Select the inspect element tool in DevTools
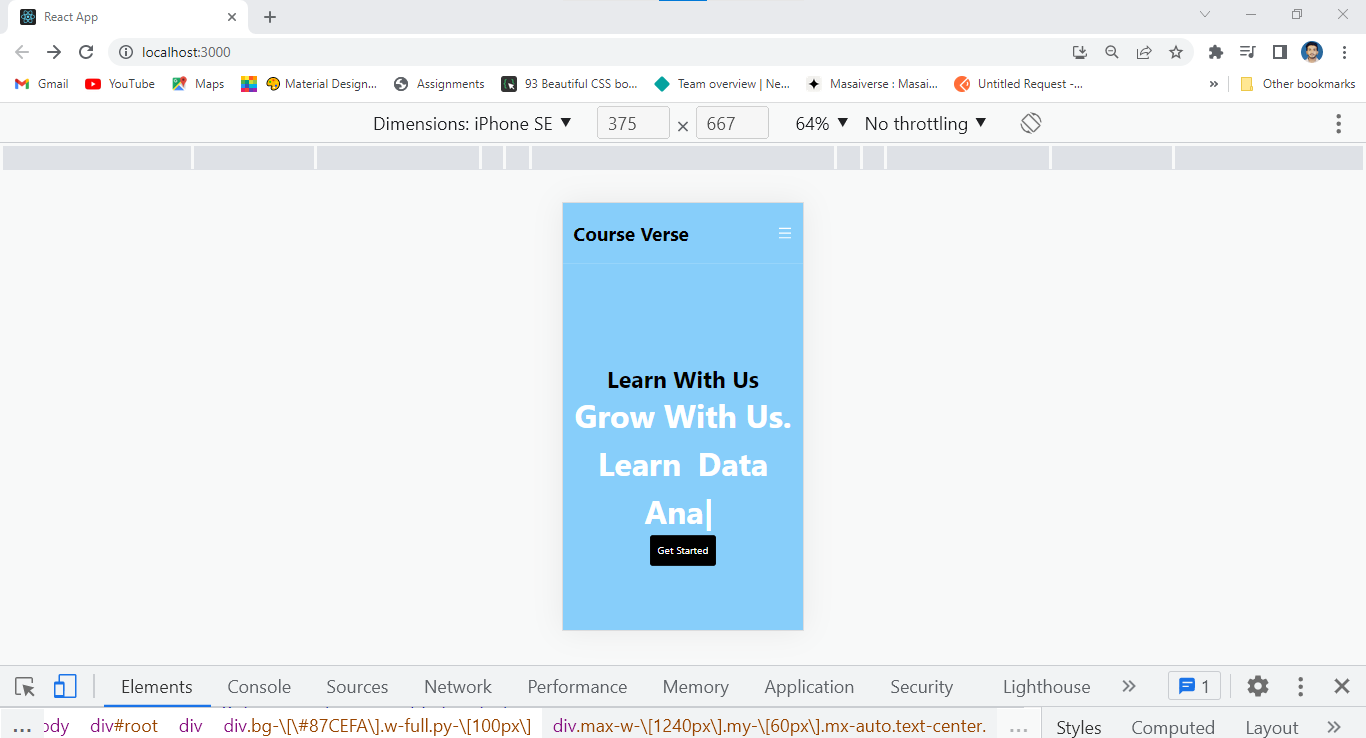The width and height of the screenshot is (1366, 738). [24, 686]
